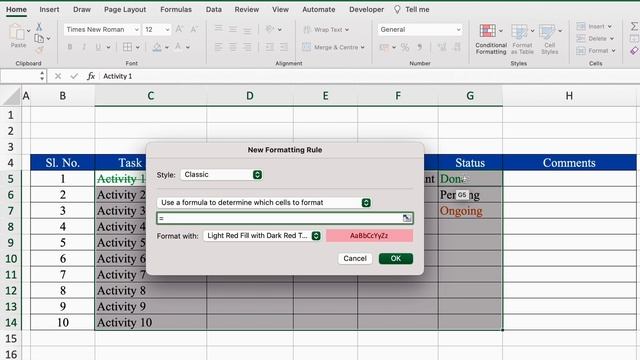
Task: Click Cancel in New Formatting Rule dialog
Action: click(355, 258)
